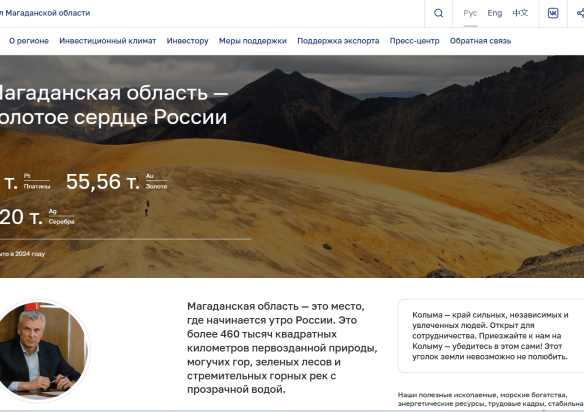
Task: Click the 'Серебра' Ag label
Action: (x=61, y=222)
